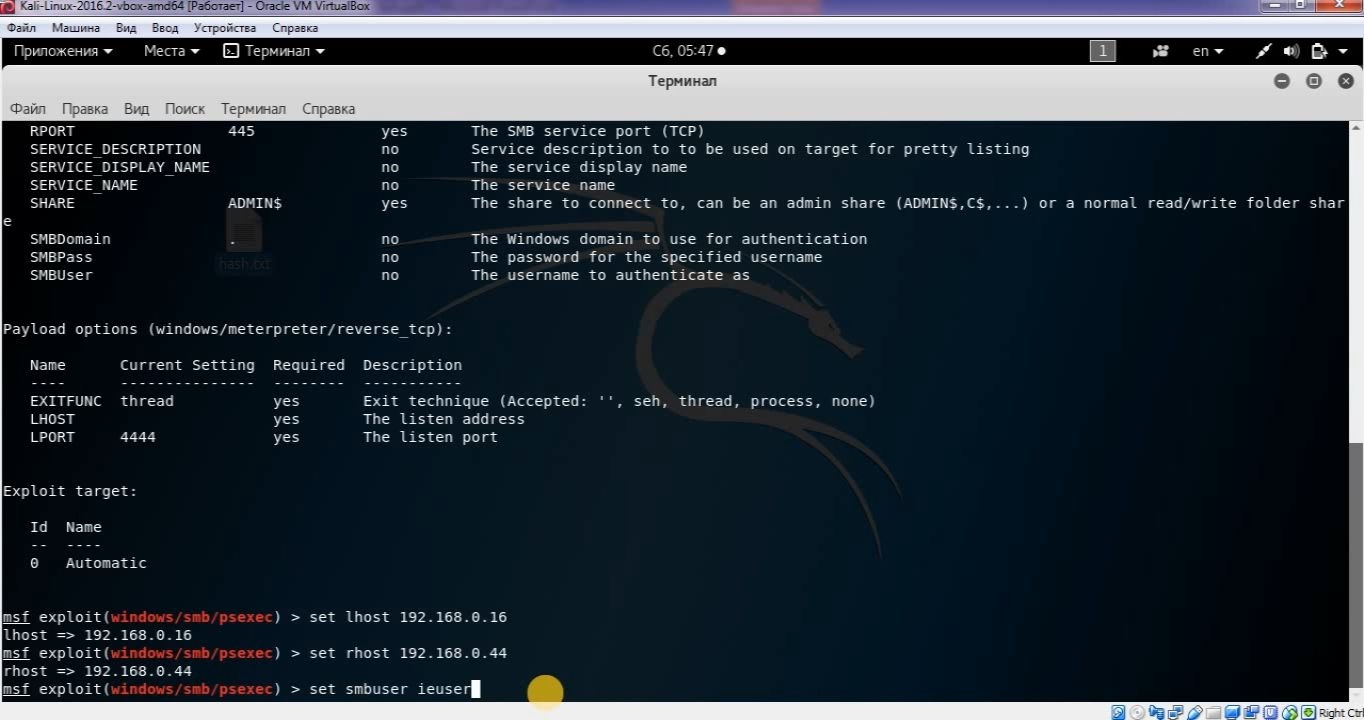The image size is (1364, 720).
Task: Click the ADMIN$ share value
Action: point(255,203)
